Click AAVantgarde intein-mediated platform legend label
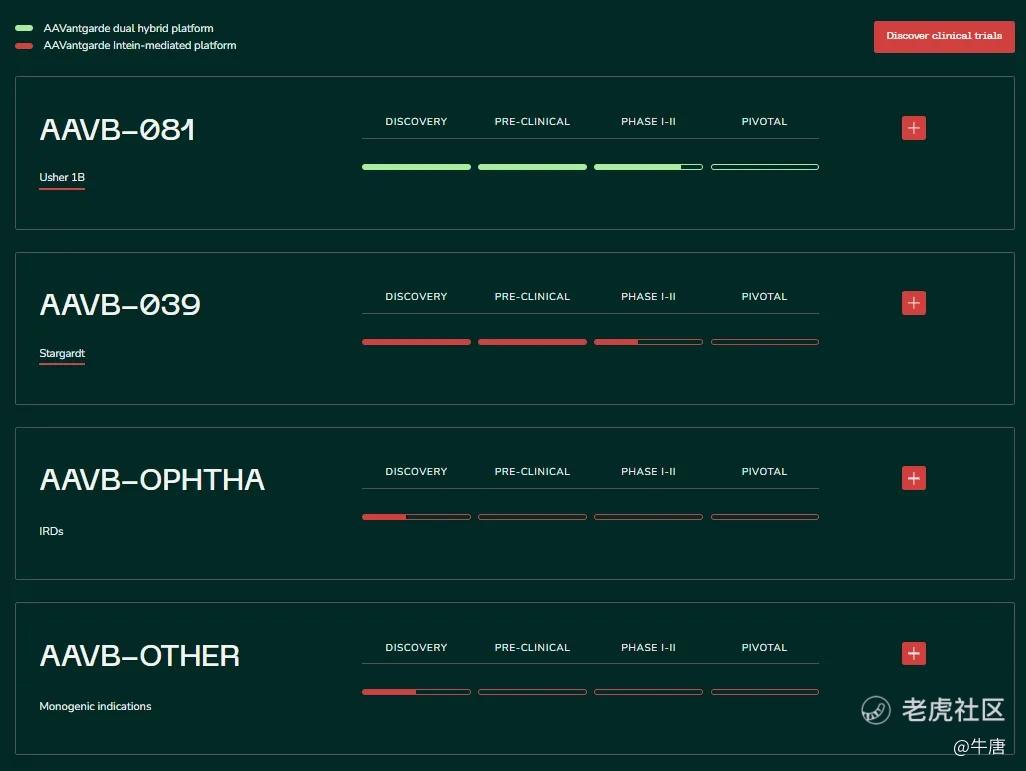 coord(139,45)
